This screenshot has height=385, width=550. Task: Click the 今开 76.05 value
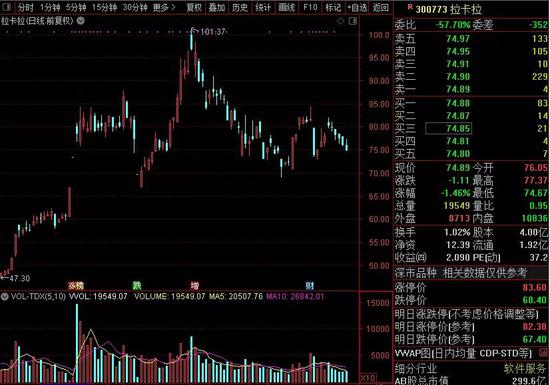536,168
